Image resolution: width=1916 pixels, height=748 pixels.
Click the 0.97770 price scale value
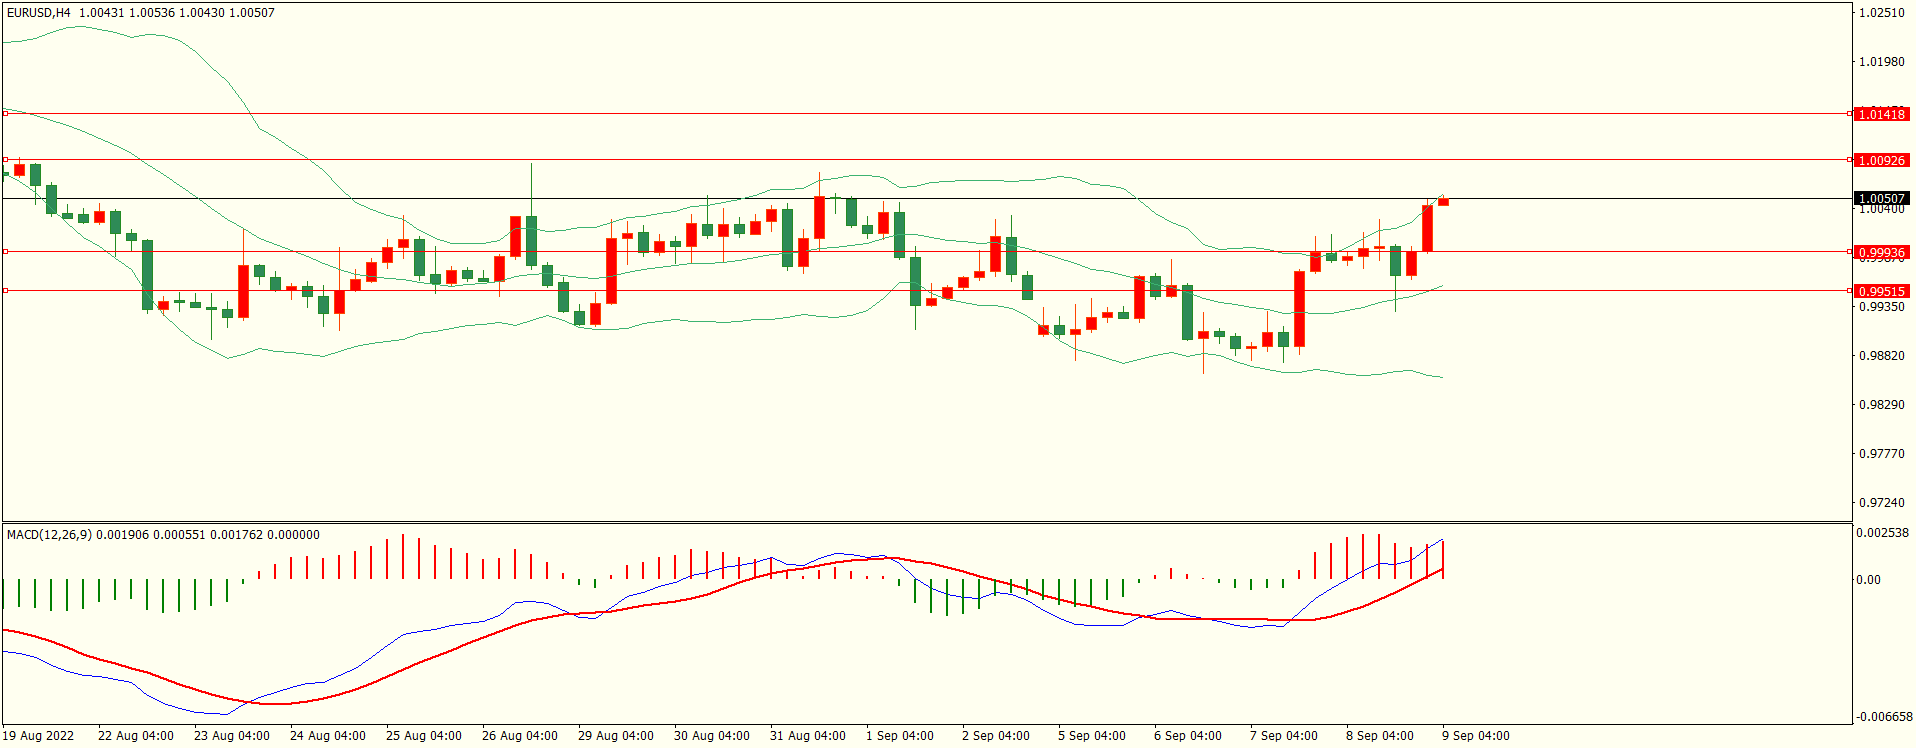click(1881, 454)
